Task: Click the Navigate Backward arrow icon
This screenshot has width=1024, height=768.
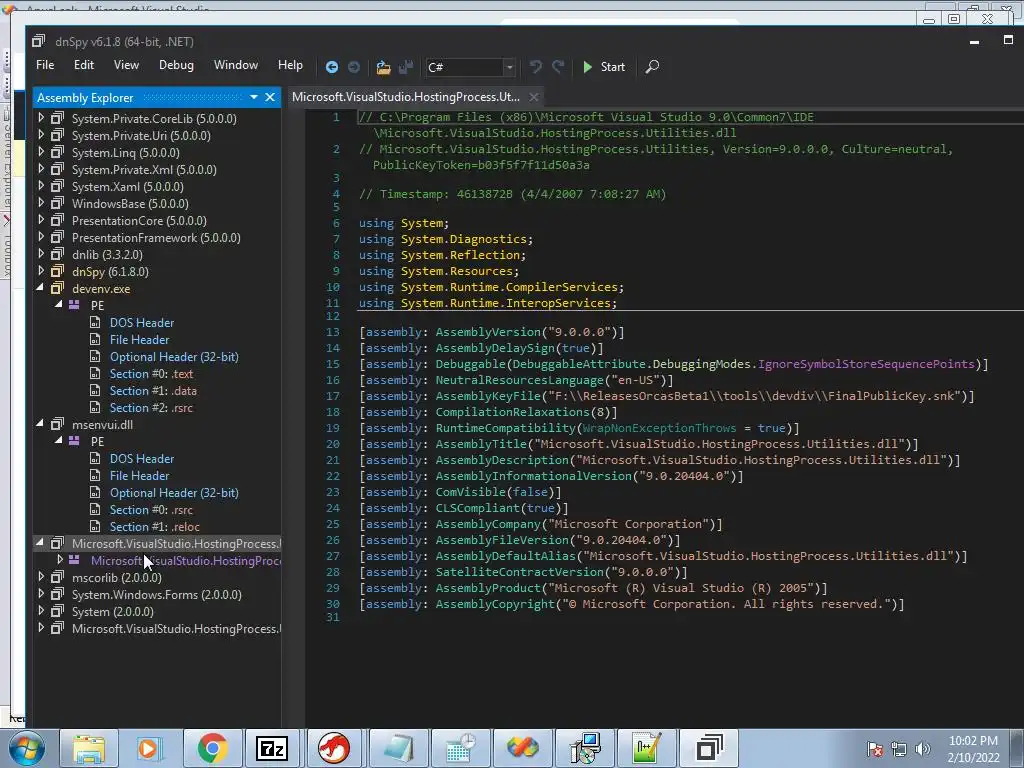Action: 332,67
